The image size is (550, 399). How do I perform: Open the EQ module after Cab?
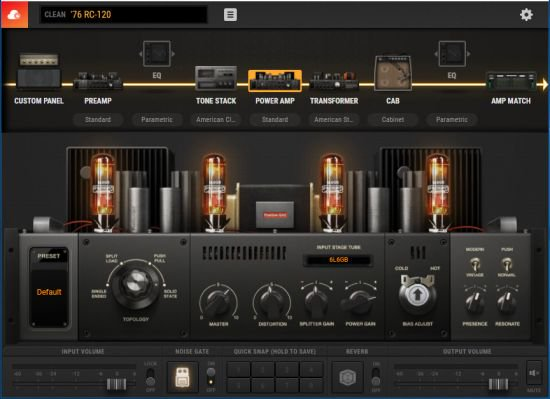coord(452,54)
